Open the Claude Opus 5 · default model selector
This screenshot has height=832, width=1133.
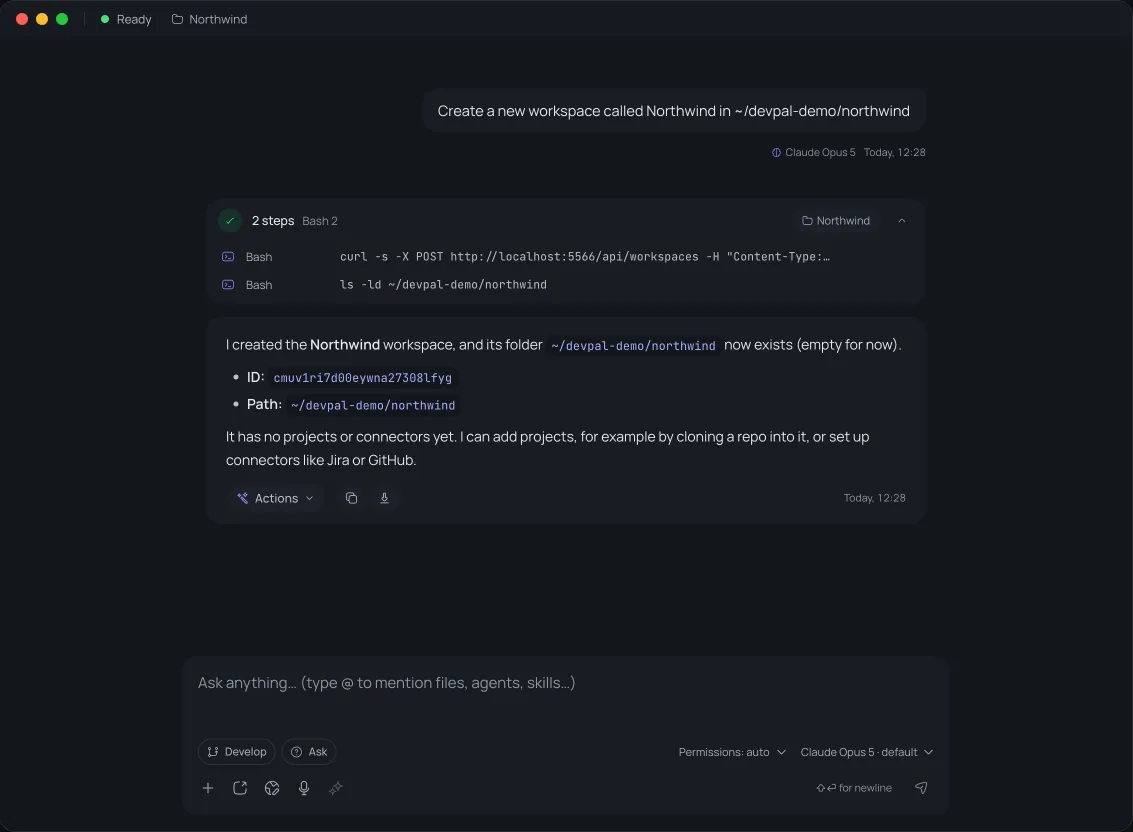coord(866,752)
